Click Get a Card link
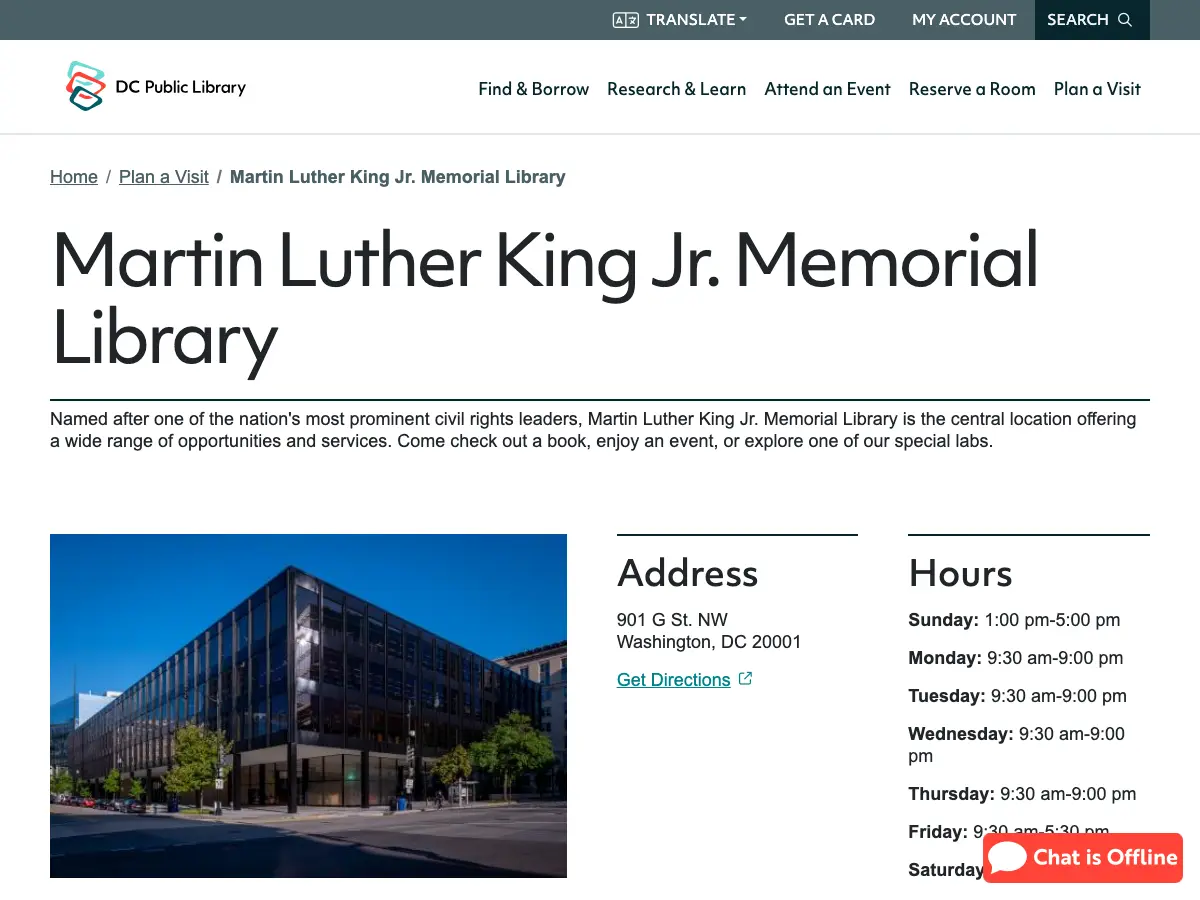The image size is (1200, 900). pos(829,20)
